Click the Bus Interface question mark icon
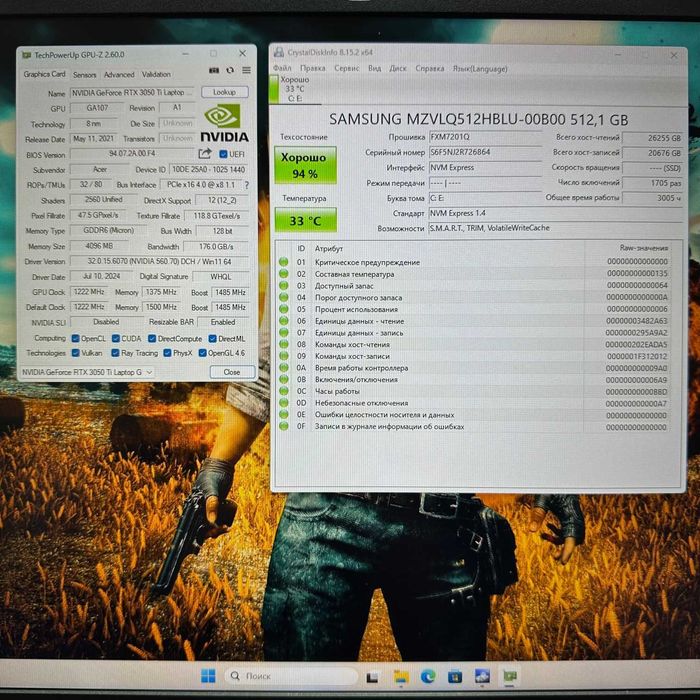 coord(246,185)
